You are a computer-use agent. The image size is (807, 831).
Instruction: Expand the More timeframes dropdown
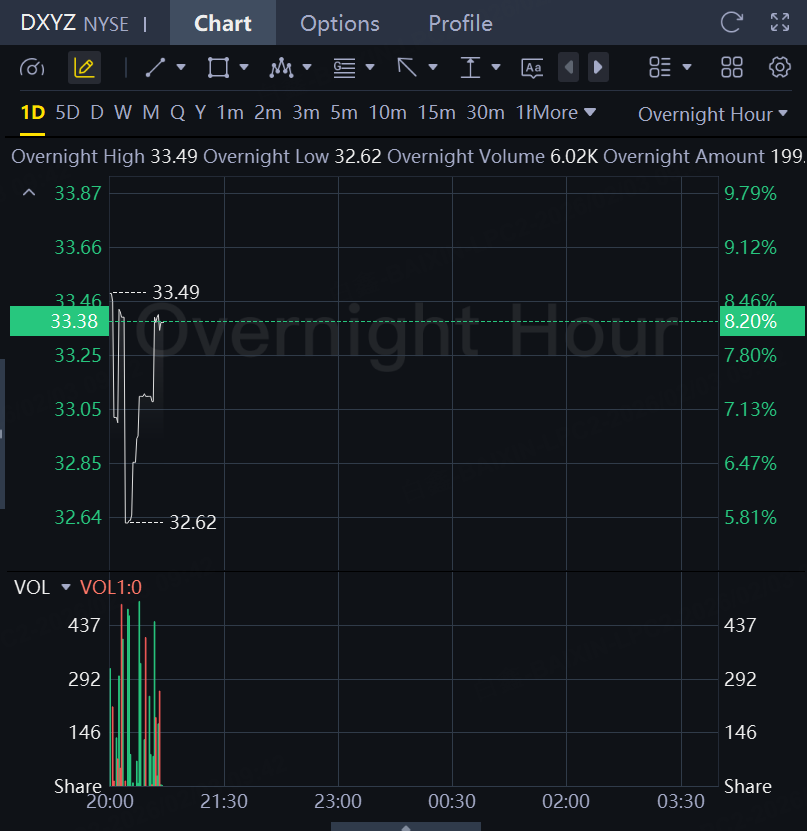(566, 113)
